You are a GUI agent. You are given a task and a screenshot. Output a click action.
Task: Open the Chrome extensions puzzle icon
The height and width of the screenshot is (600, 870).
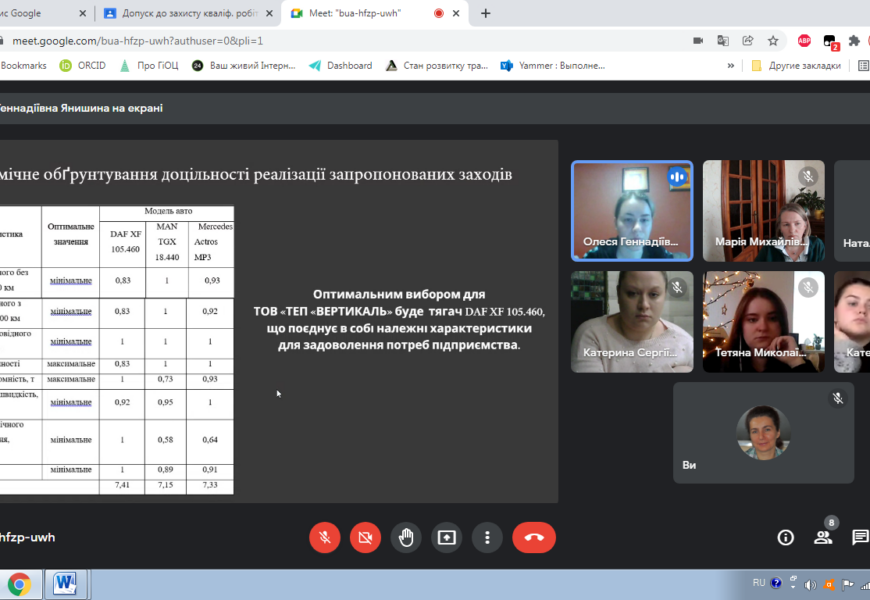[854, 41]
